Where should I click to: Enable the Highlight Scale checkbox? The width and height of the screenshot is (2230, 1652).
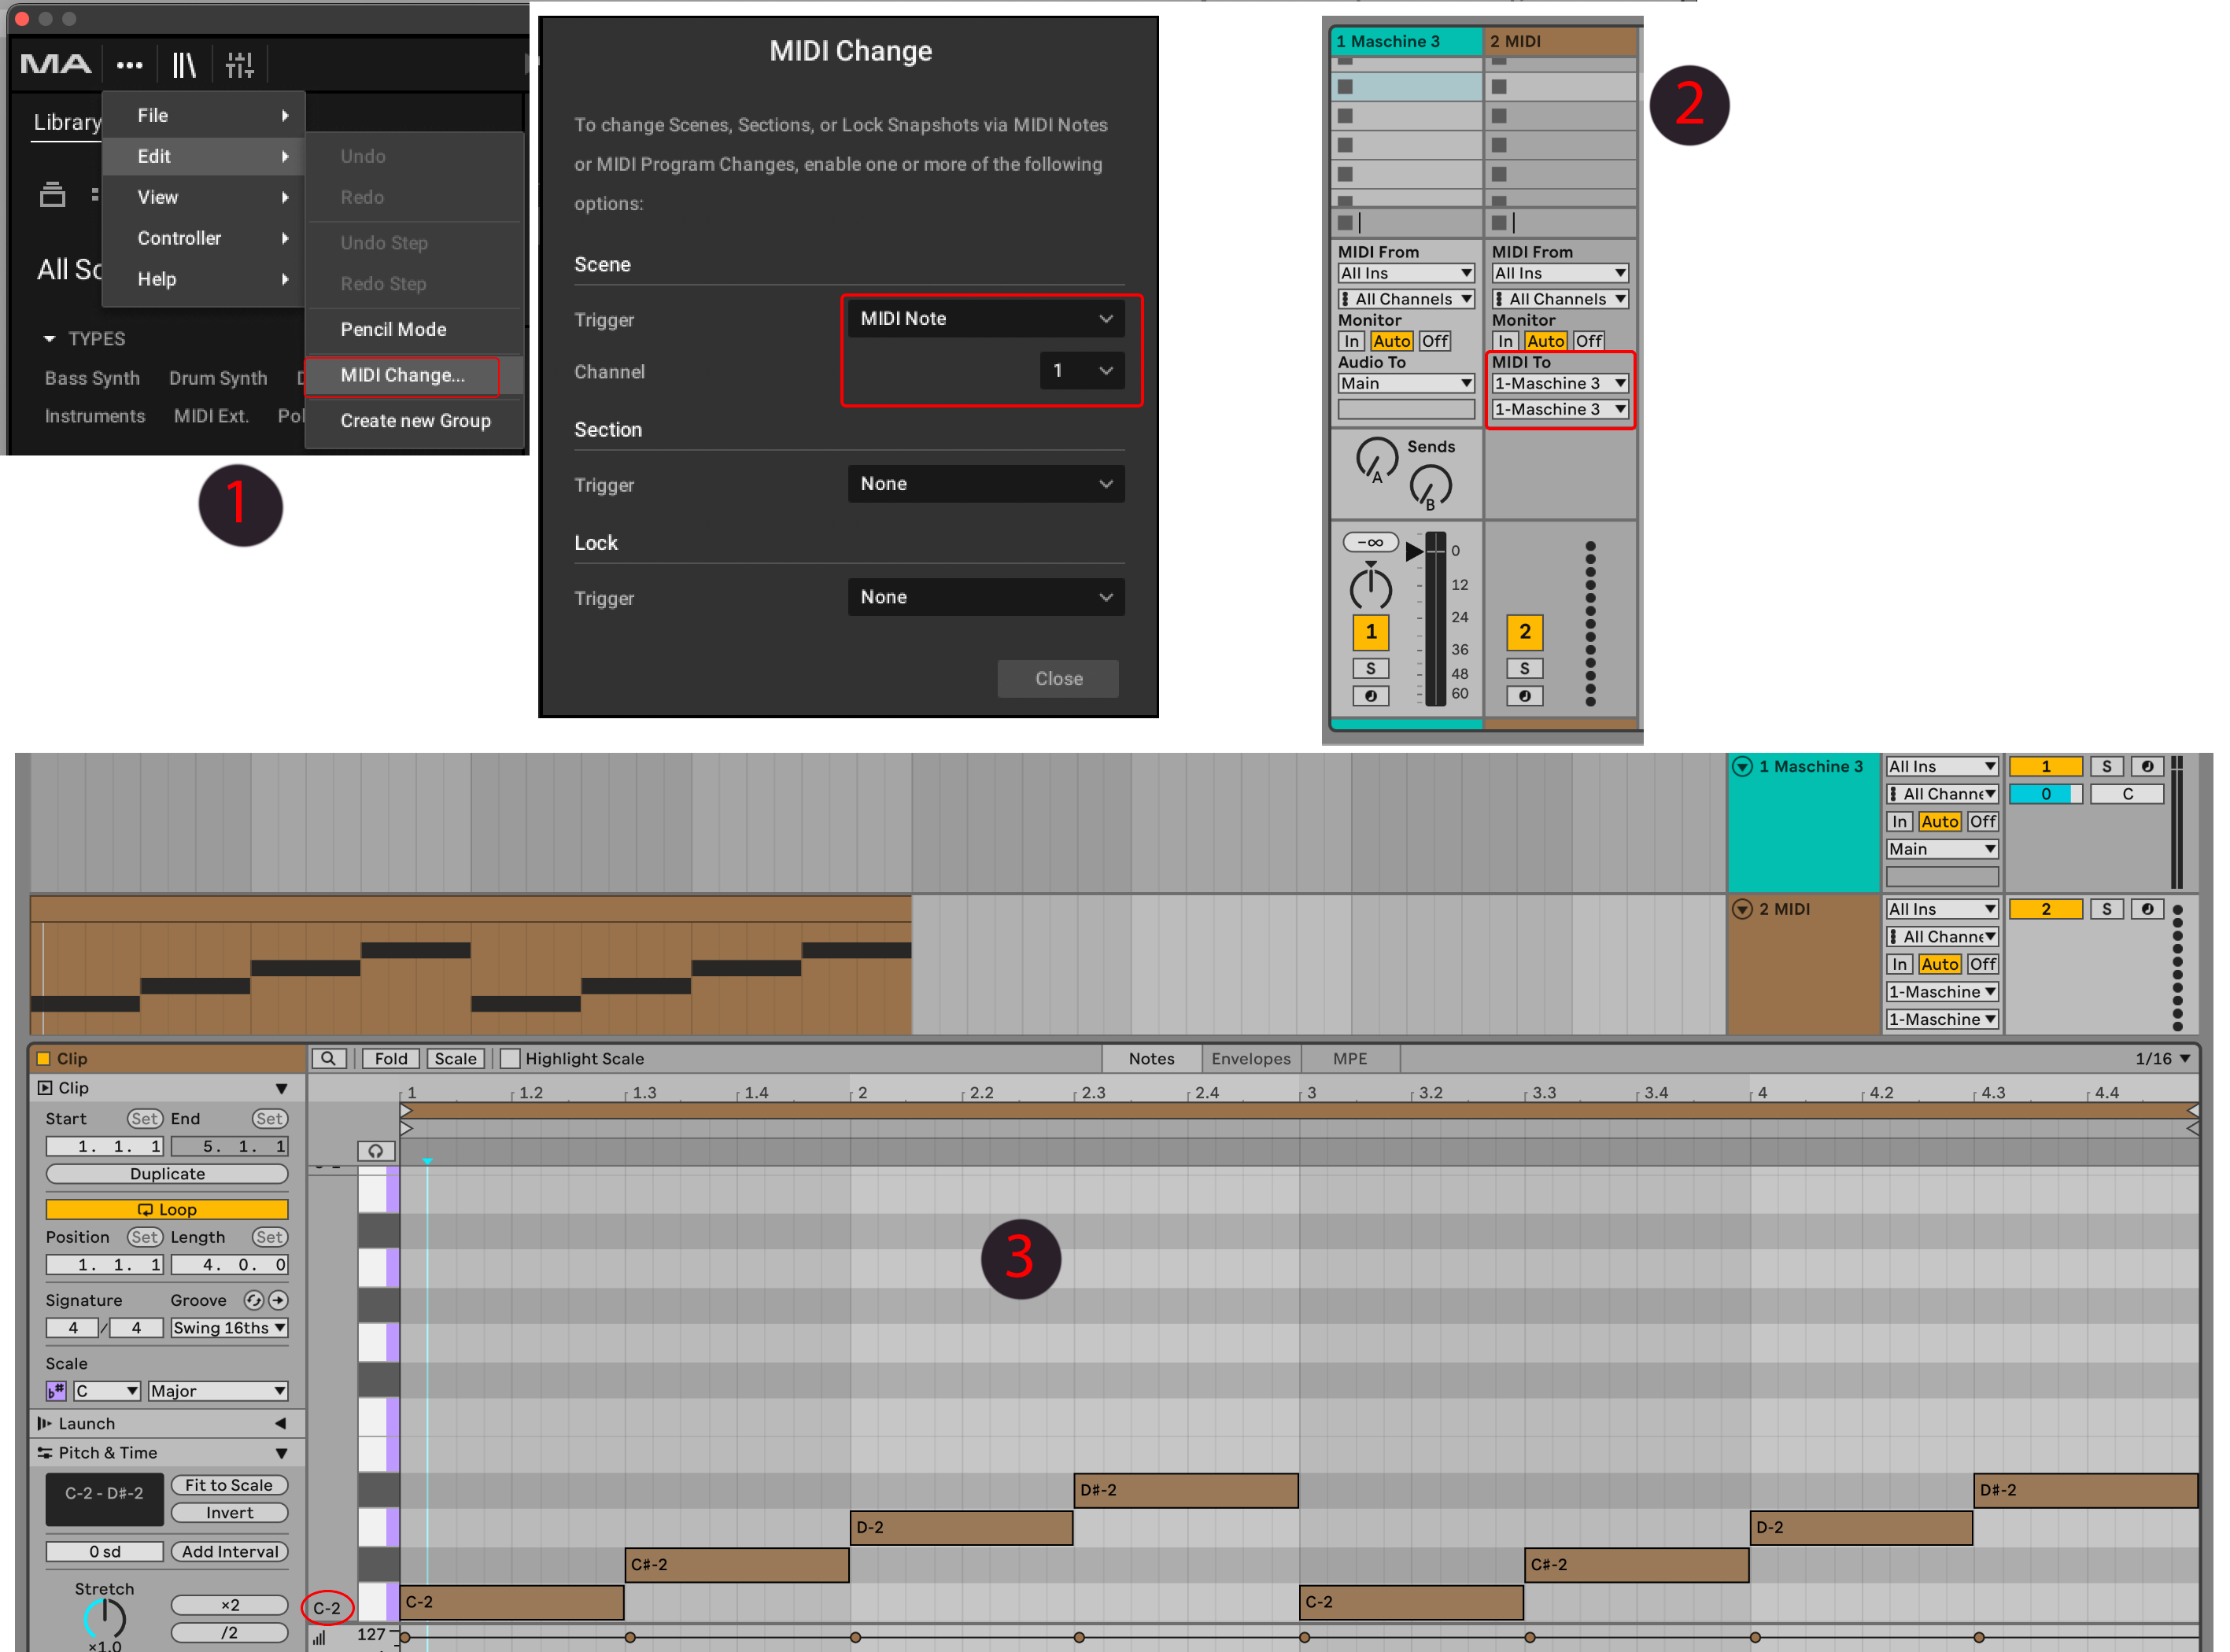(510, 1058)
